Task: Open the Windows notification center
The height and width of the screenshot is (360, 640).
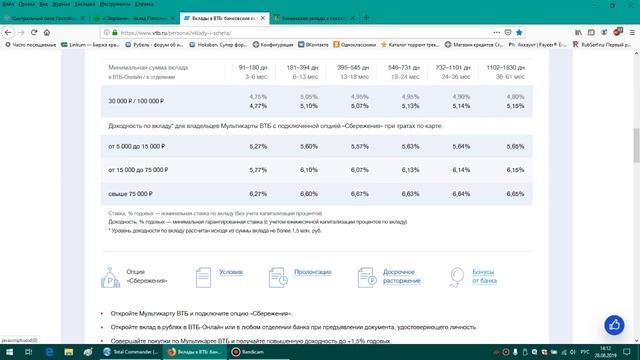Action: tap(627, 352)
